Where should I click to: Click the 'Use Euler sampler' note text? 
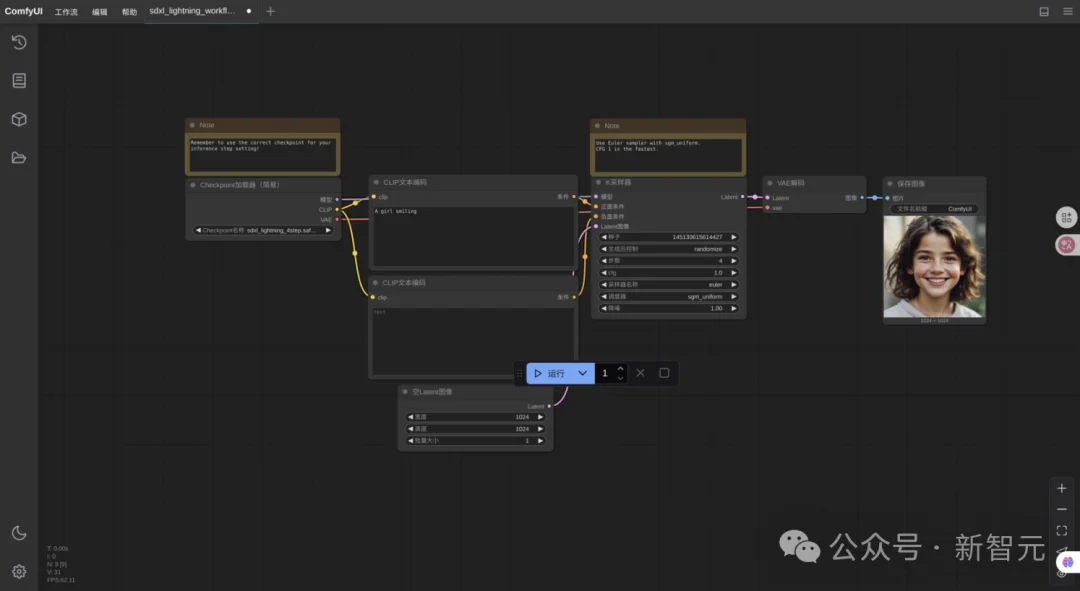[667, 154]
